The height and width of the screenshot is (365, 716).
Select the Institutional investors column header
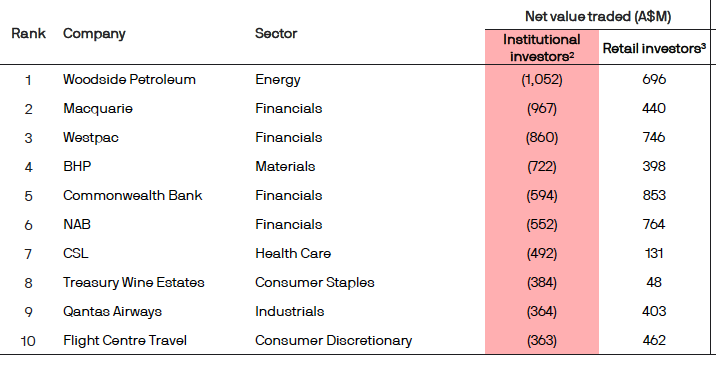click(542, 48)
